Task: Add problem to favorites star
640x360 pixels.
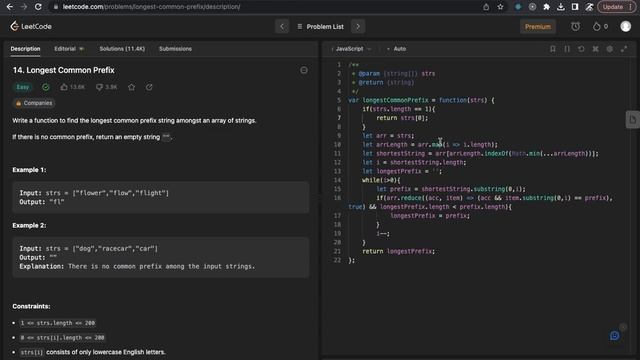Action: click(x=131, y=87)
